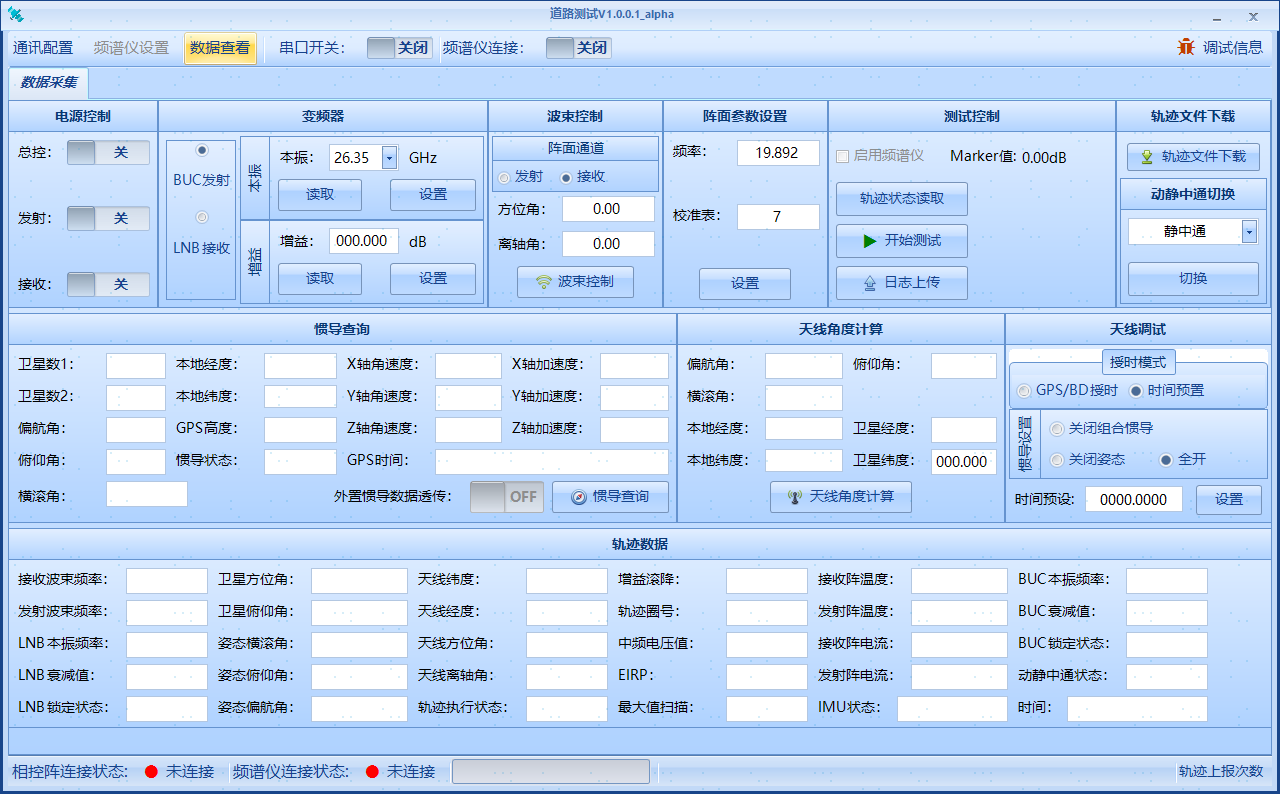Click the 接收波束频率 field
The height and width of the screenshot is (794, 1280).
[x=167, y=581]
